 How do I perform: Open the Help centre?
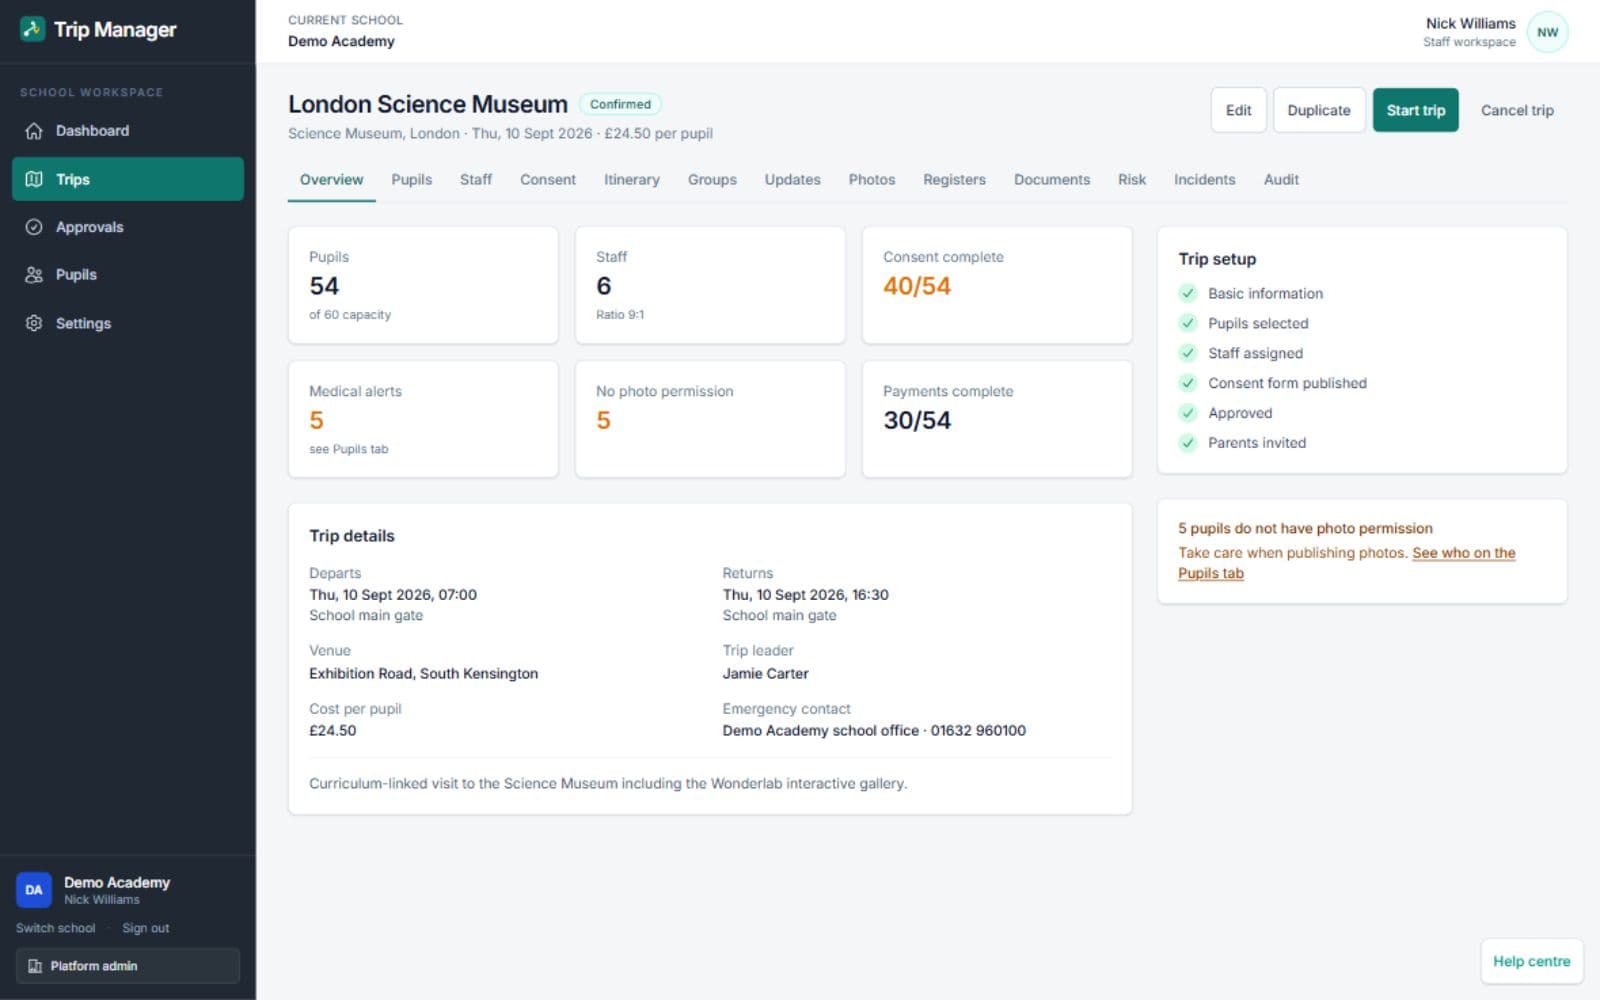pos(1531,961)
